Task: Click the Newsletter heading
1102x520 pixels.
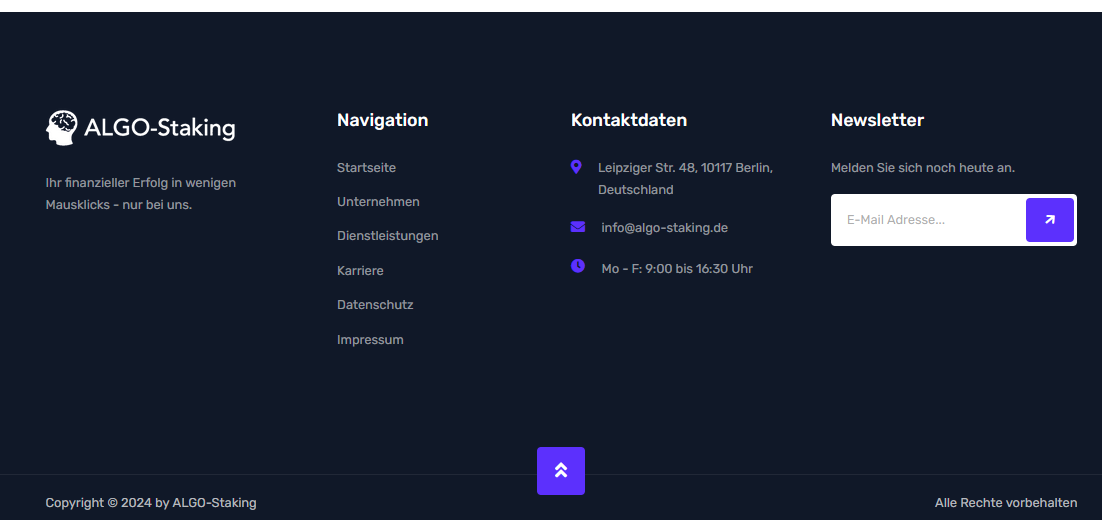Action: tap(877, 120)
